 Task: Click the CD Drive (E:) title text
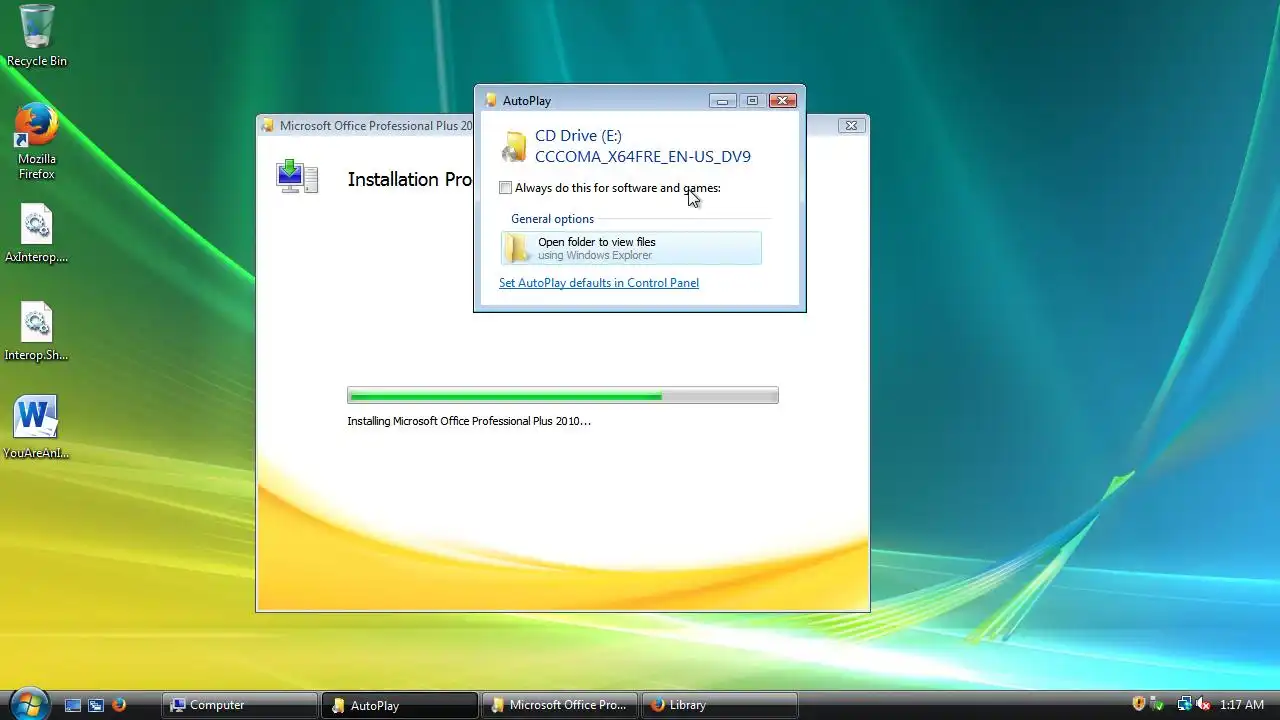(x=578, y=135)
